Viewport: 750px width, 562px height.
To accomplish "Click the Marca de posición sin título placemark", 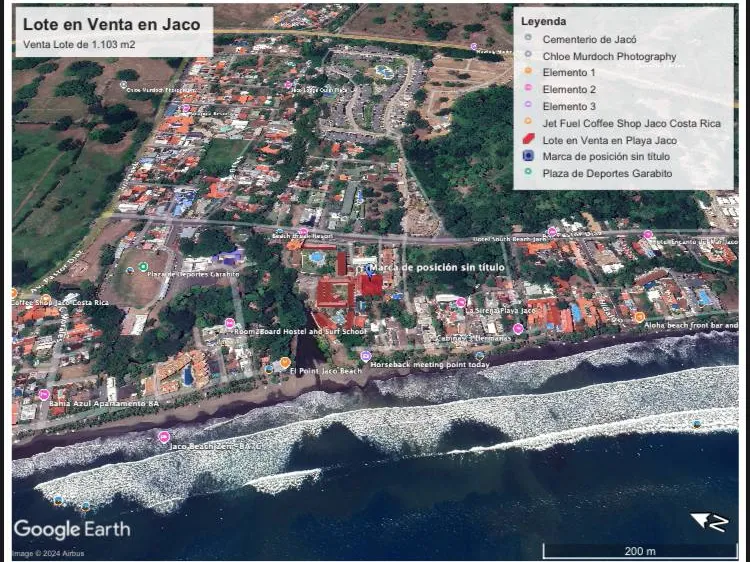I will pyautogui.click(x=372, y=268).
